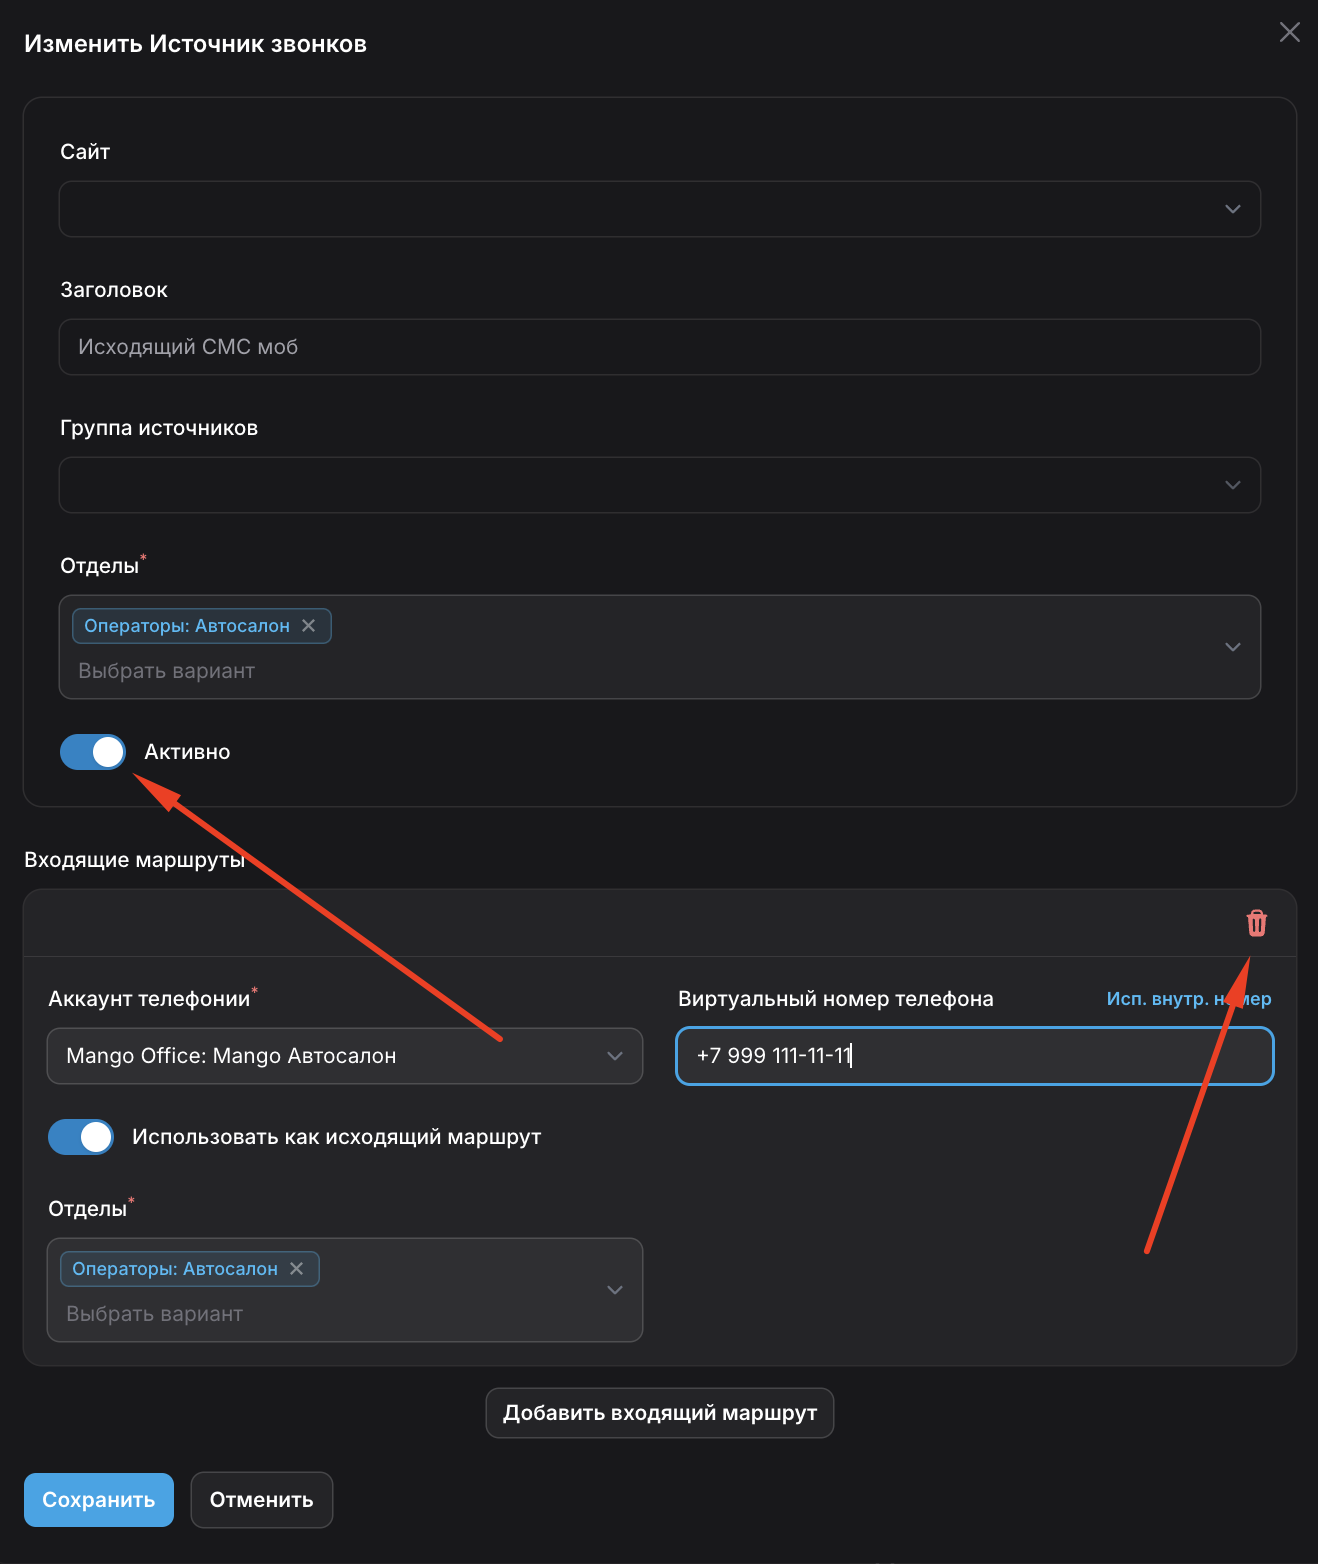Expand the route Отделы multiselect chevron
The width and height of the screenshot is (1318, 1564).
(614, 1290)
